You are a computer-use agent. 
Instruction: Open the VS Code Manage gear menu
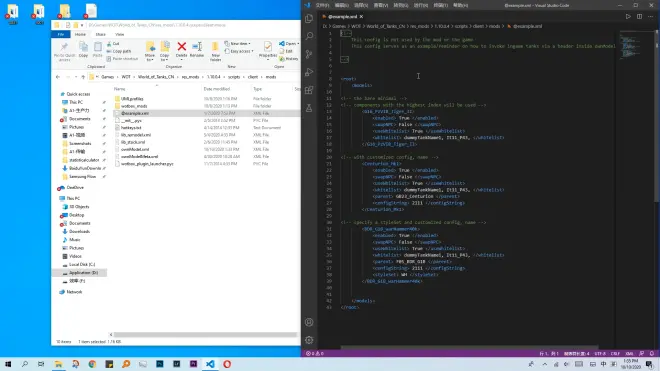coord(309,340)
